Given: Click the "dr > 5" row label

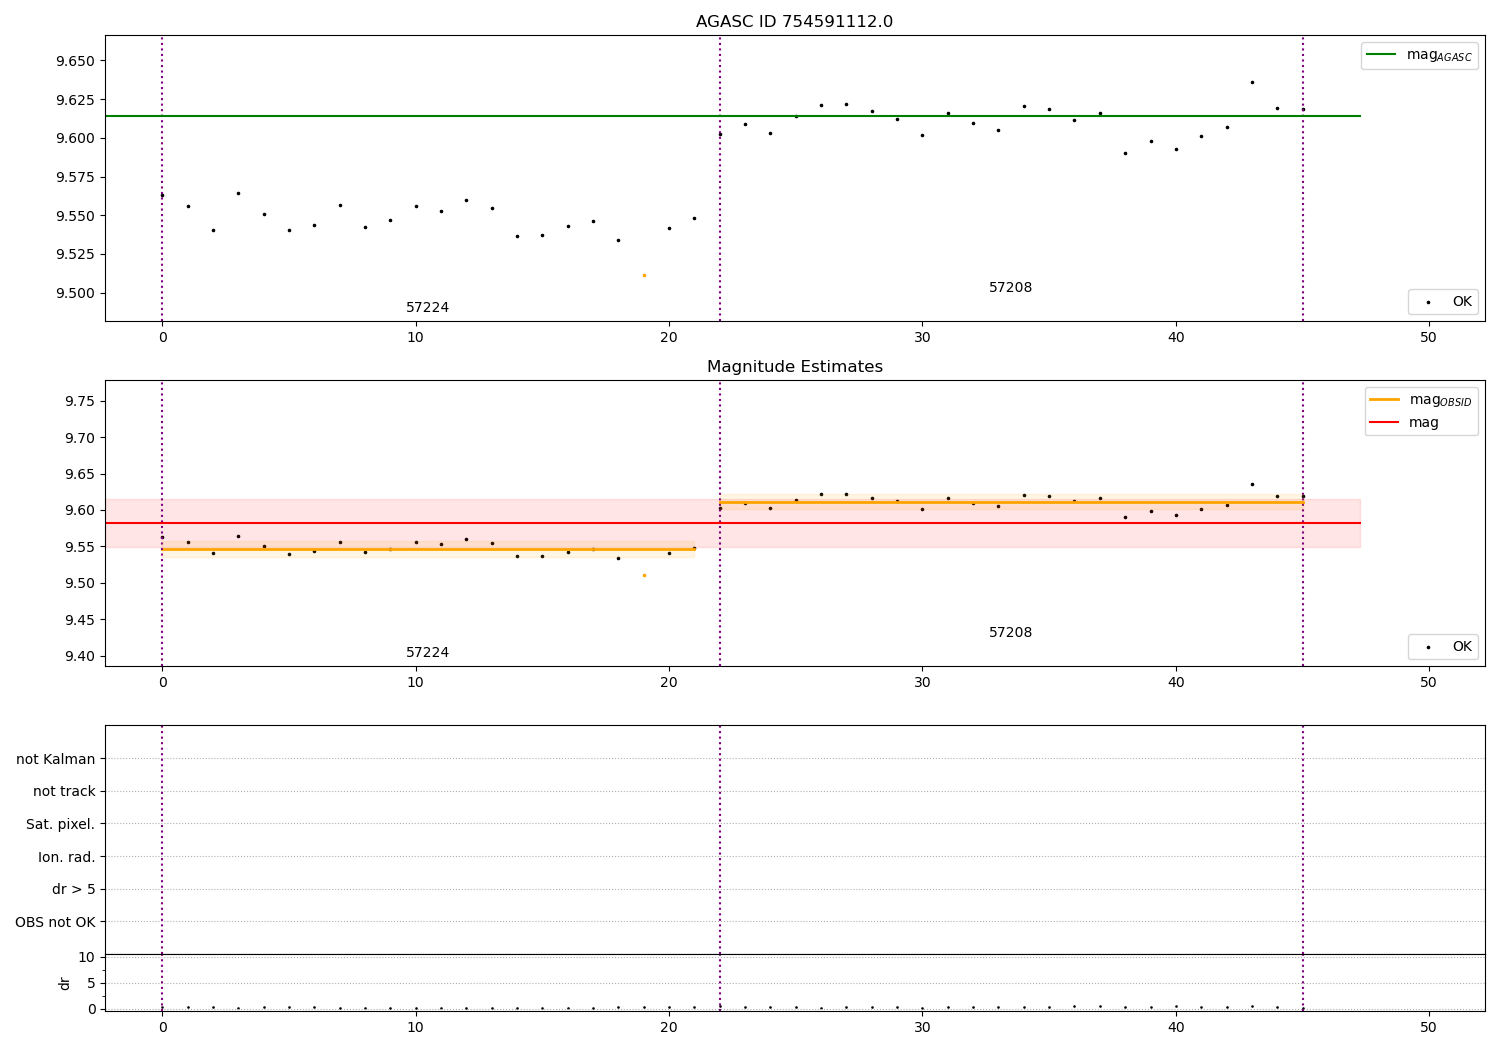Looking at the screenshot, I should 74,890.
